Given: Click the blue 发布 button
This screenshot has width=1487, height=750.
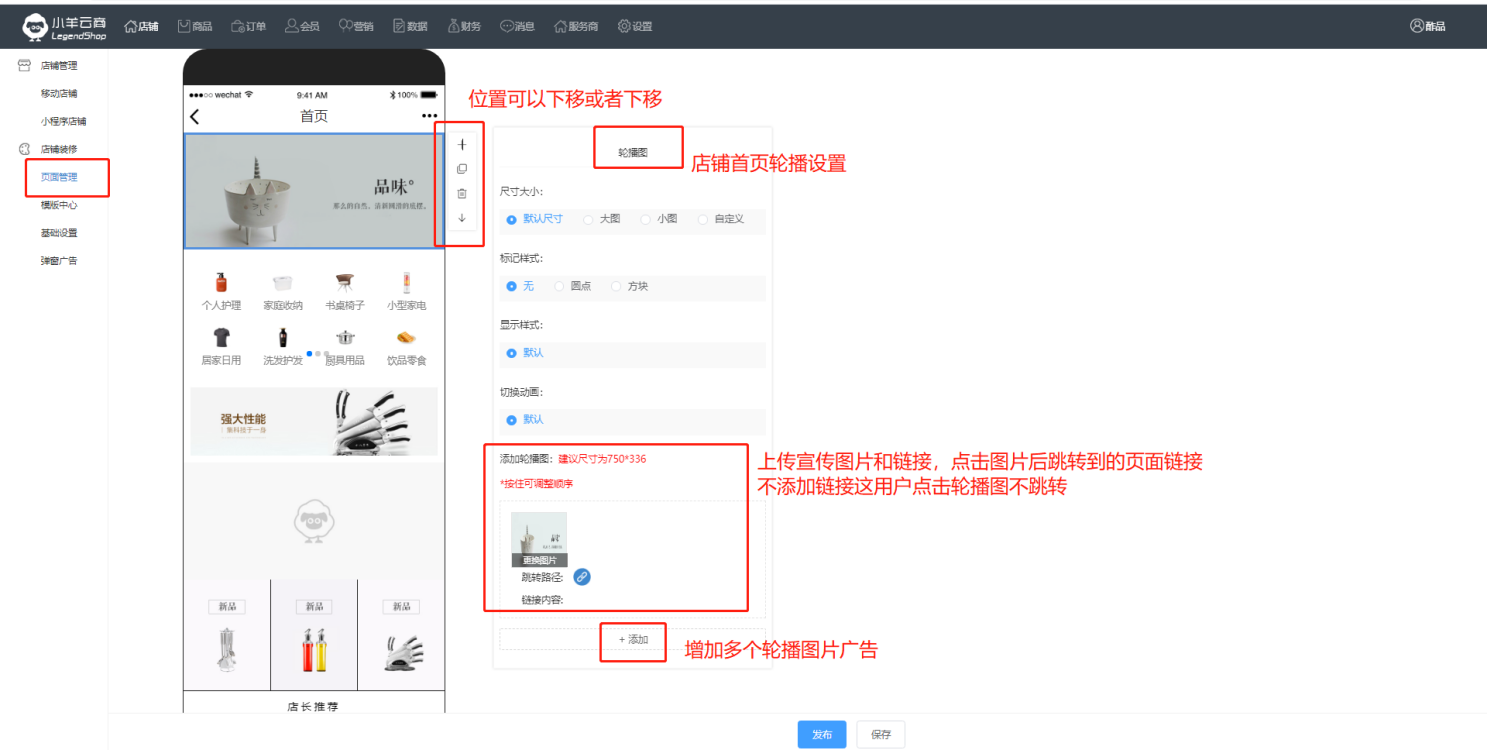Looking at the screenshot, I should 821,734.
